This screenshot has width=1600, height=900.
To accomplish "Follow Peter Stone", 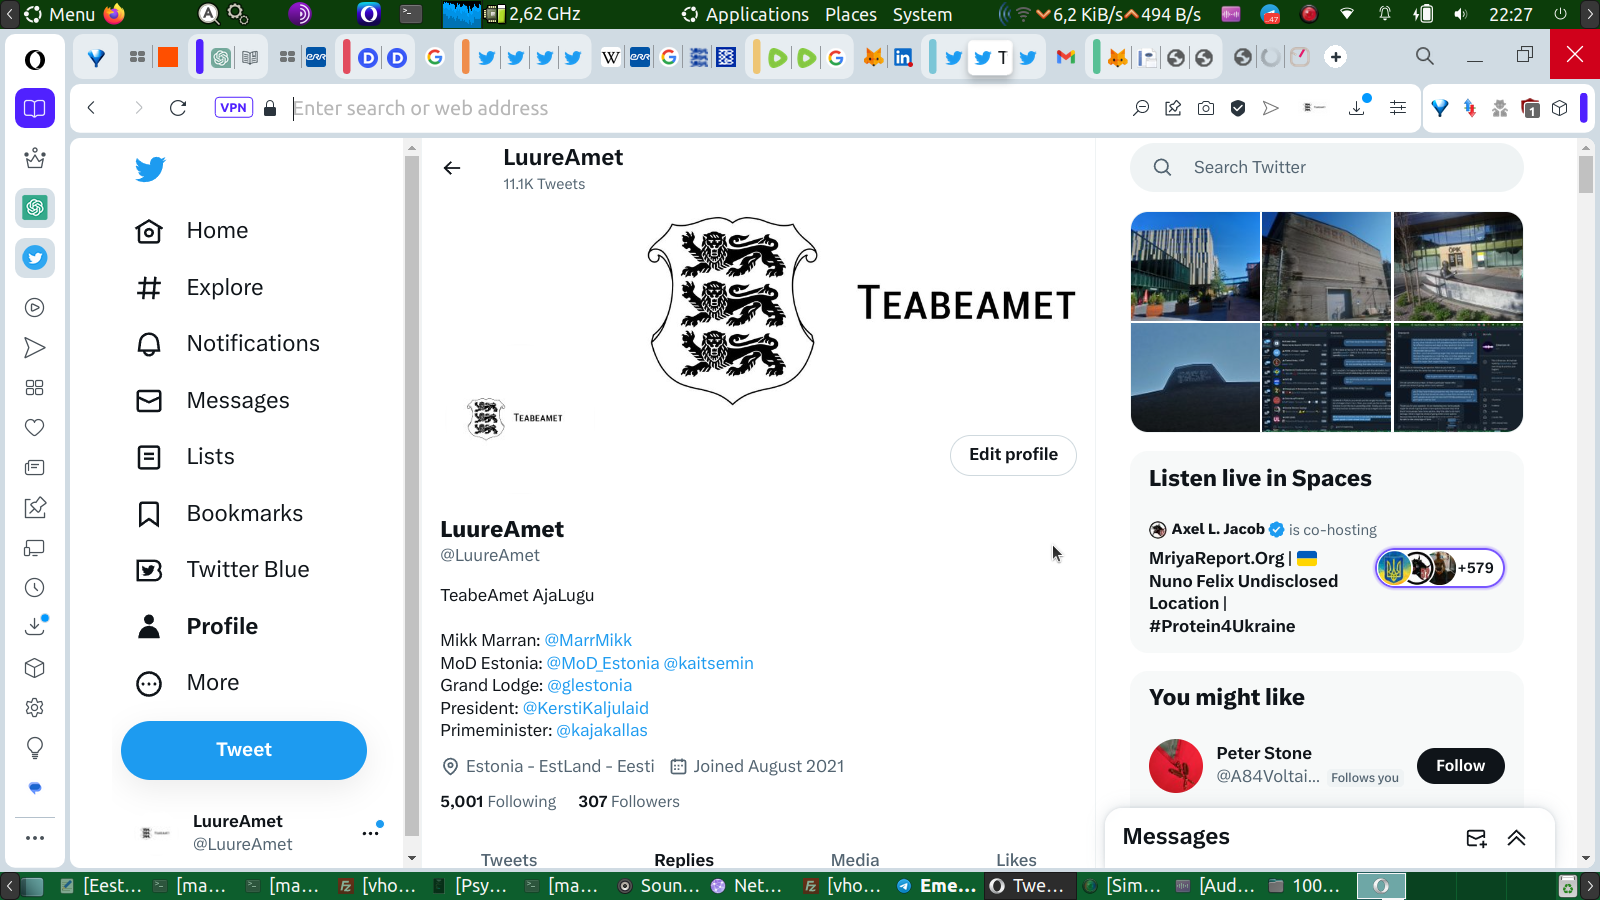I will [x=1460, y=766].
